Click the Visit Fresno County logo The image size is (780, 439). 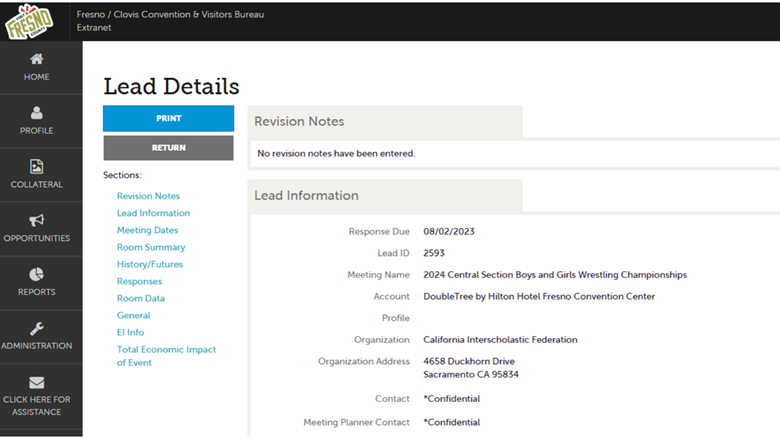[x=29, y=21]
